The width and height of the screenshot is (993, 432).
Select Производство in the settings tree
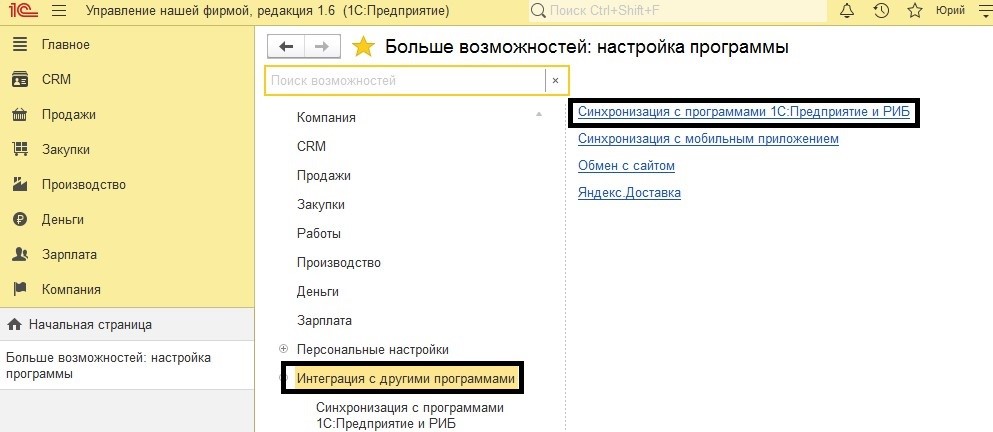pyautogui.click(x=338, y=262)
